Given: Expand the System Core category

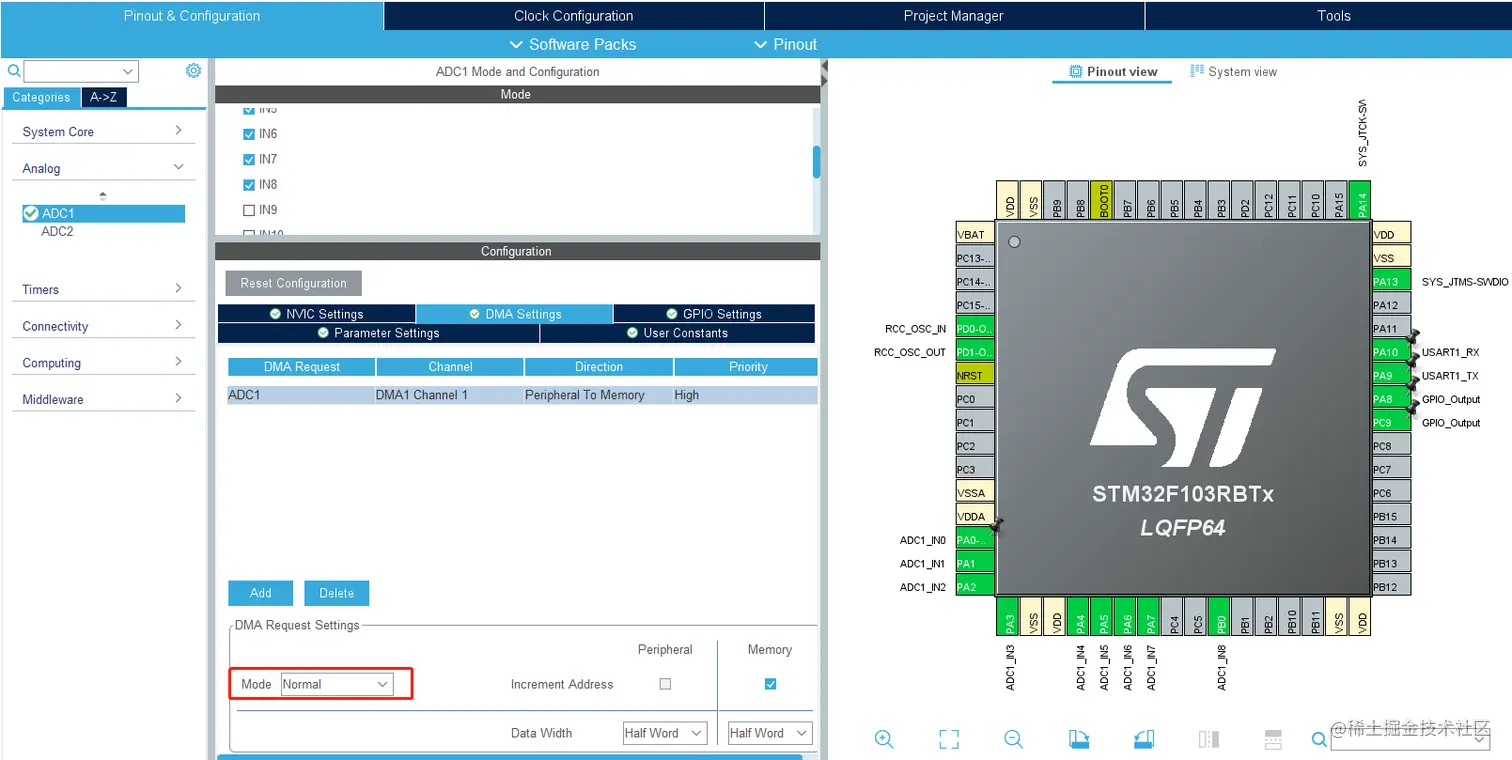Looking at the screenshot, I should pyautogui.click(x=102, y=131).
